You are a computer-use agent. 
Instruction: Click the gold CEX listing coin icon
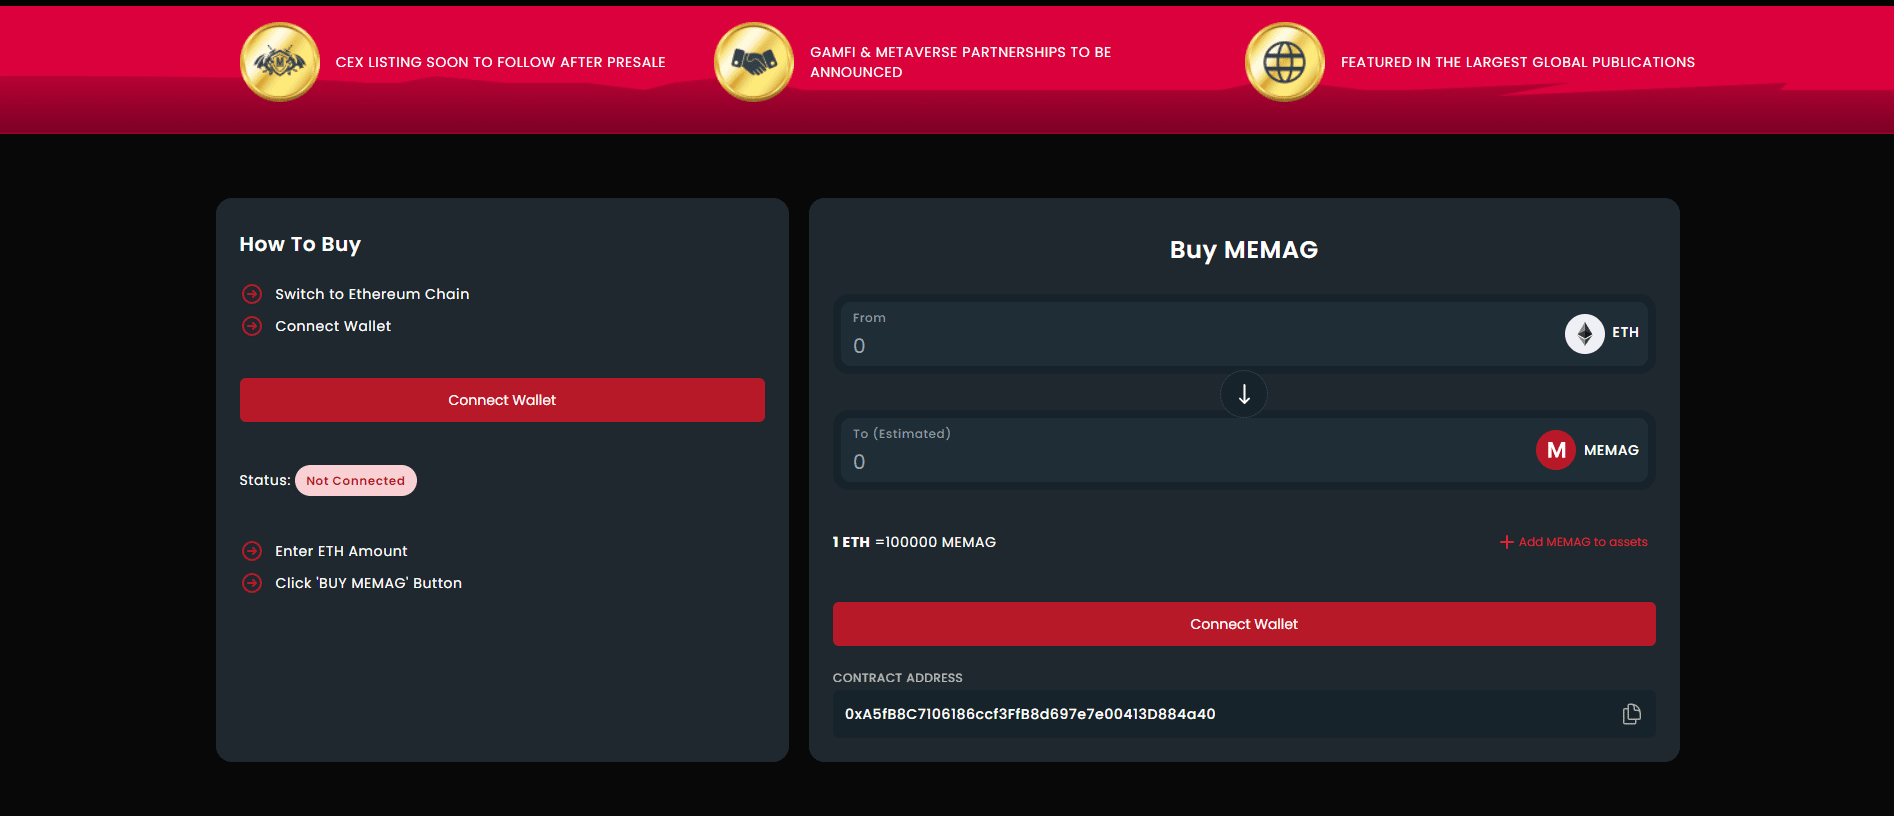(x=280, y=62)
